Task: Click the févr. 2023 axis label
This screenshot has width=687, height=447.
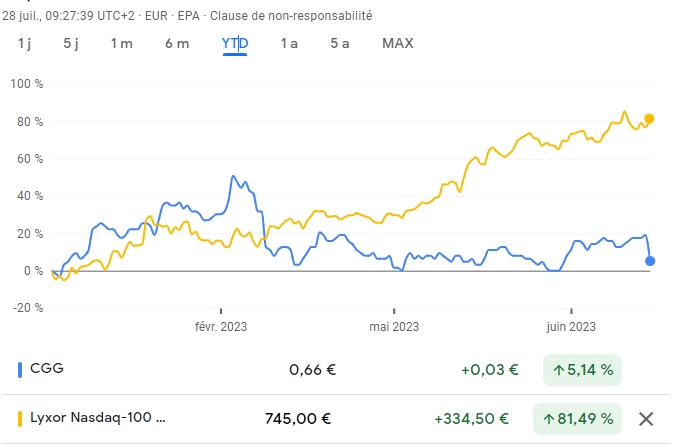Action: (221, 326)
